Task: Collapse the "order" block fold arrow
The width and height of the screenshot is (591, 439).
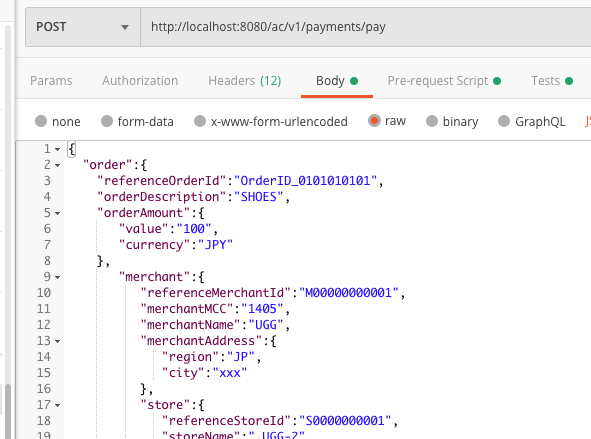Action: (57, 165)
